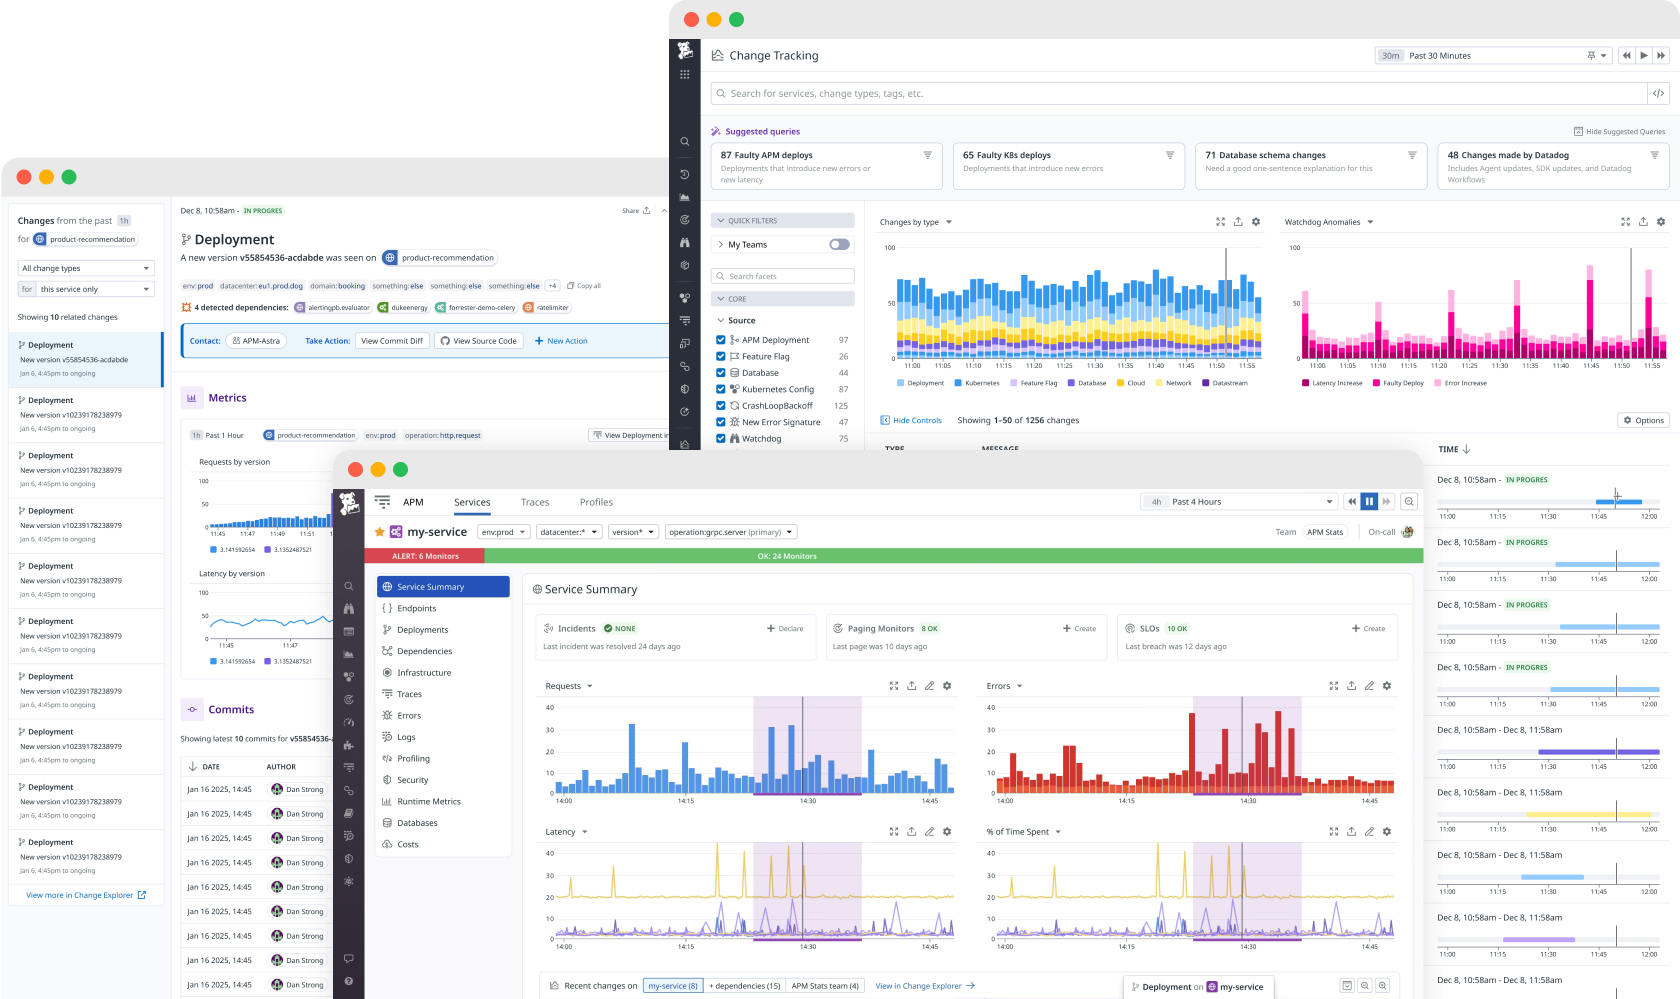Screen dimensions: 1680x999
Task: Click Copy all tags in the Deployment window
Action: tap(584, 286)
